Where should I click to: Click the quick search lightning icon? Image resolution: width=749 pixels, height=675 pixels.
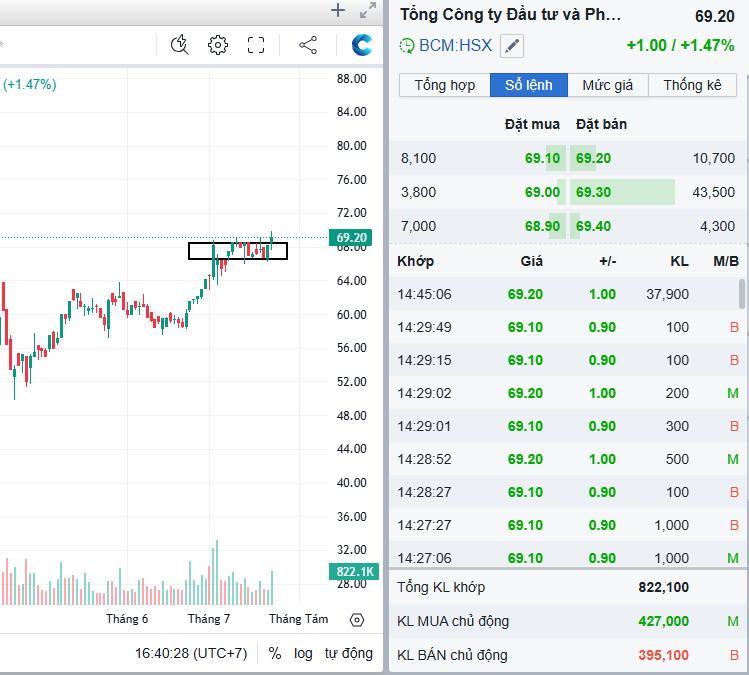[180, 45]
